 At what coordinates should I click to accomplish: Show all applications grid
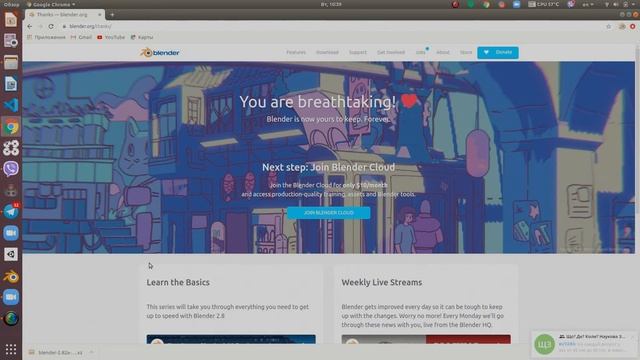click(11, 349)
